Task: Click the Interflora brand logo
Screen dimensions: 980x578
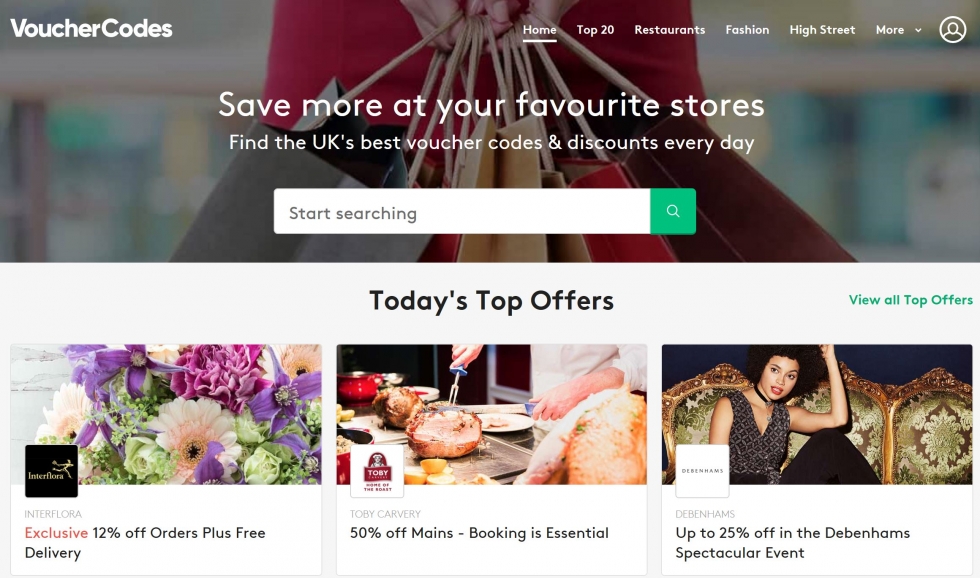Action: pyautogui.click(x=51, y=471)
